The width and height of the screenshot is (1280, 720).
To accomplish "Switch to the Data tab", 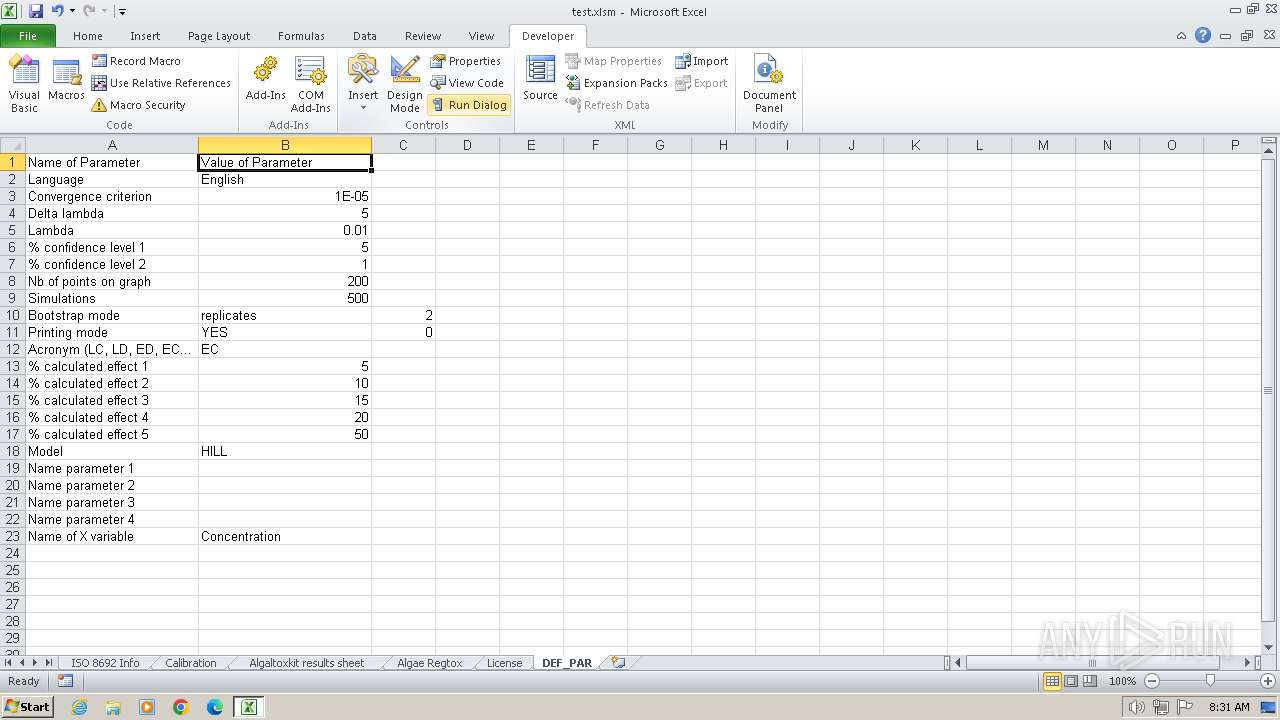I will (x=365, y=36).
